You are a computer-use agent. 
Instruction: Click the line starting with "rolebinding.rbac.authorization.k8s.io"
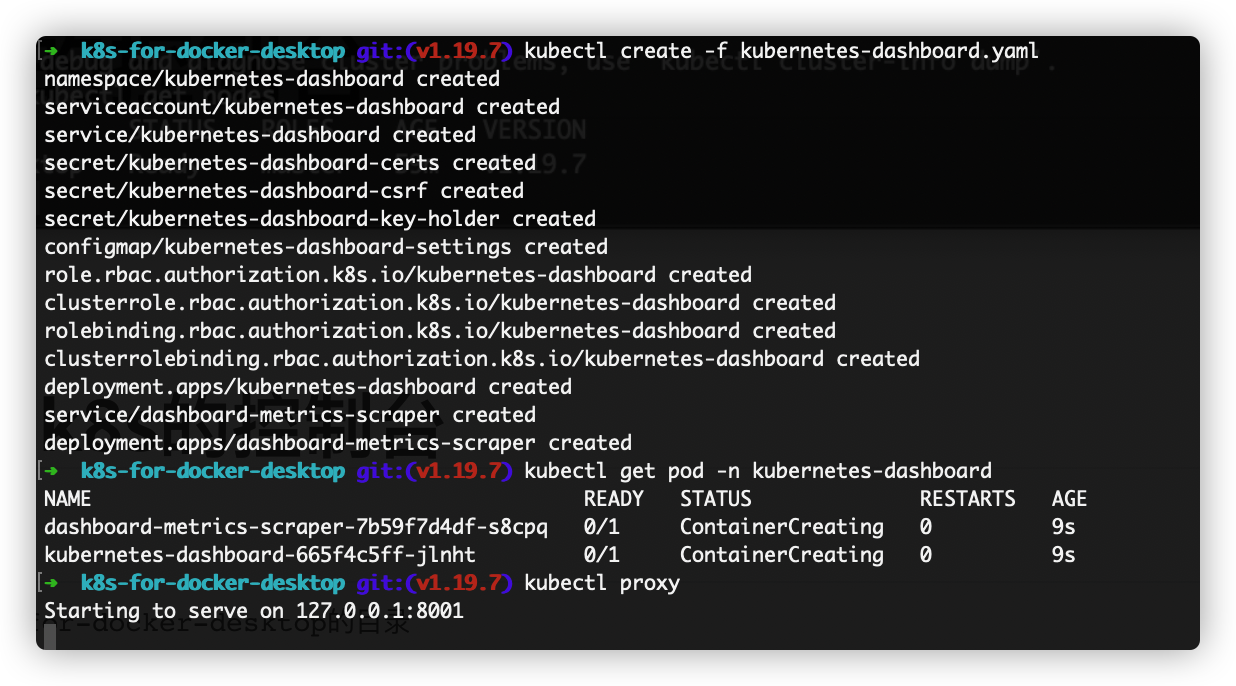439,330
